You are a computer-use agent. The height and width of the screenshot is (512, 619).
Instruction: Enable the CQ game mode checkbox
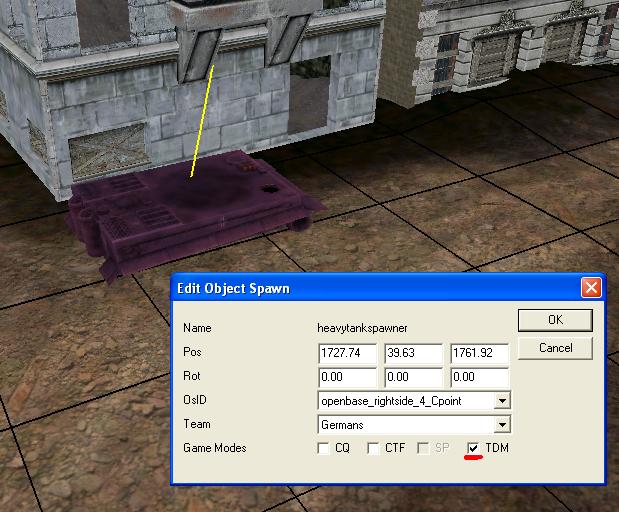pos(323,449)
